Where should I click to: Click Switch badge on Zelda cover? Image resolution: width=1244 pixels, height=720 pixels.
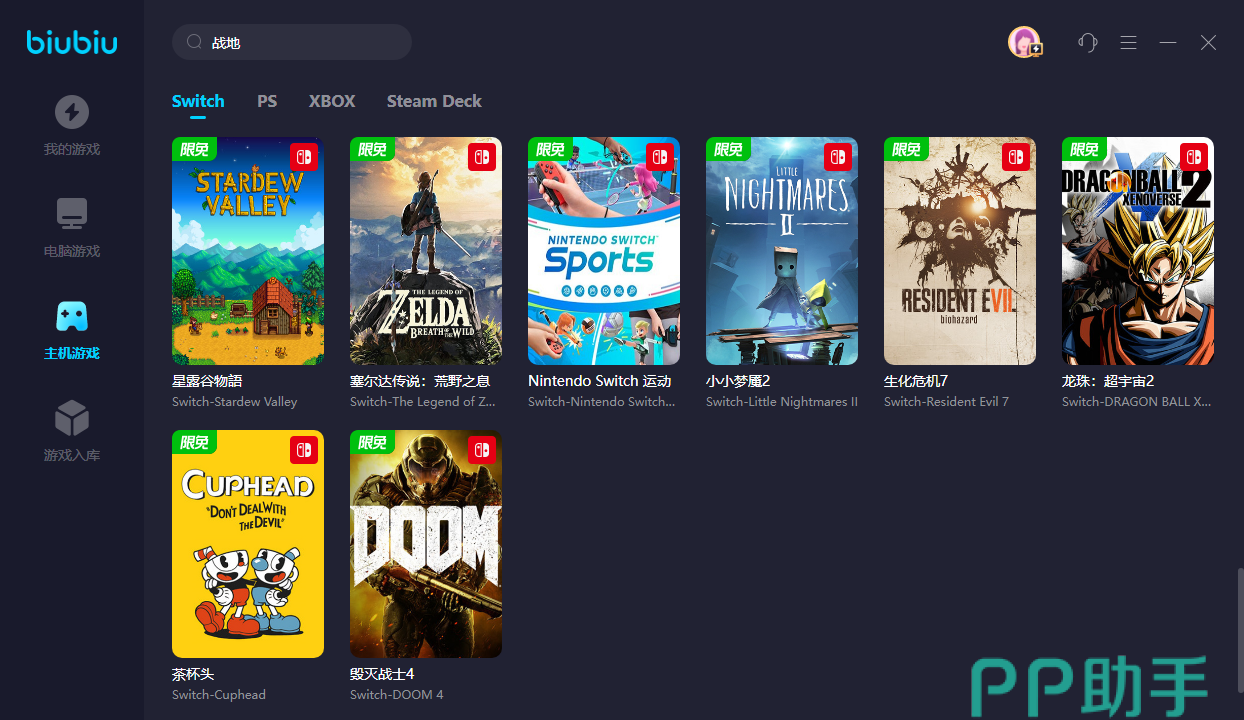(x=482, y=157)
